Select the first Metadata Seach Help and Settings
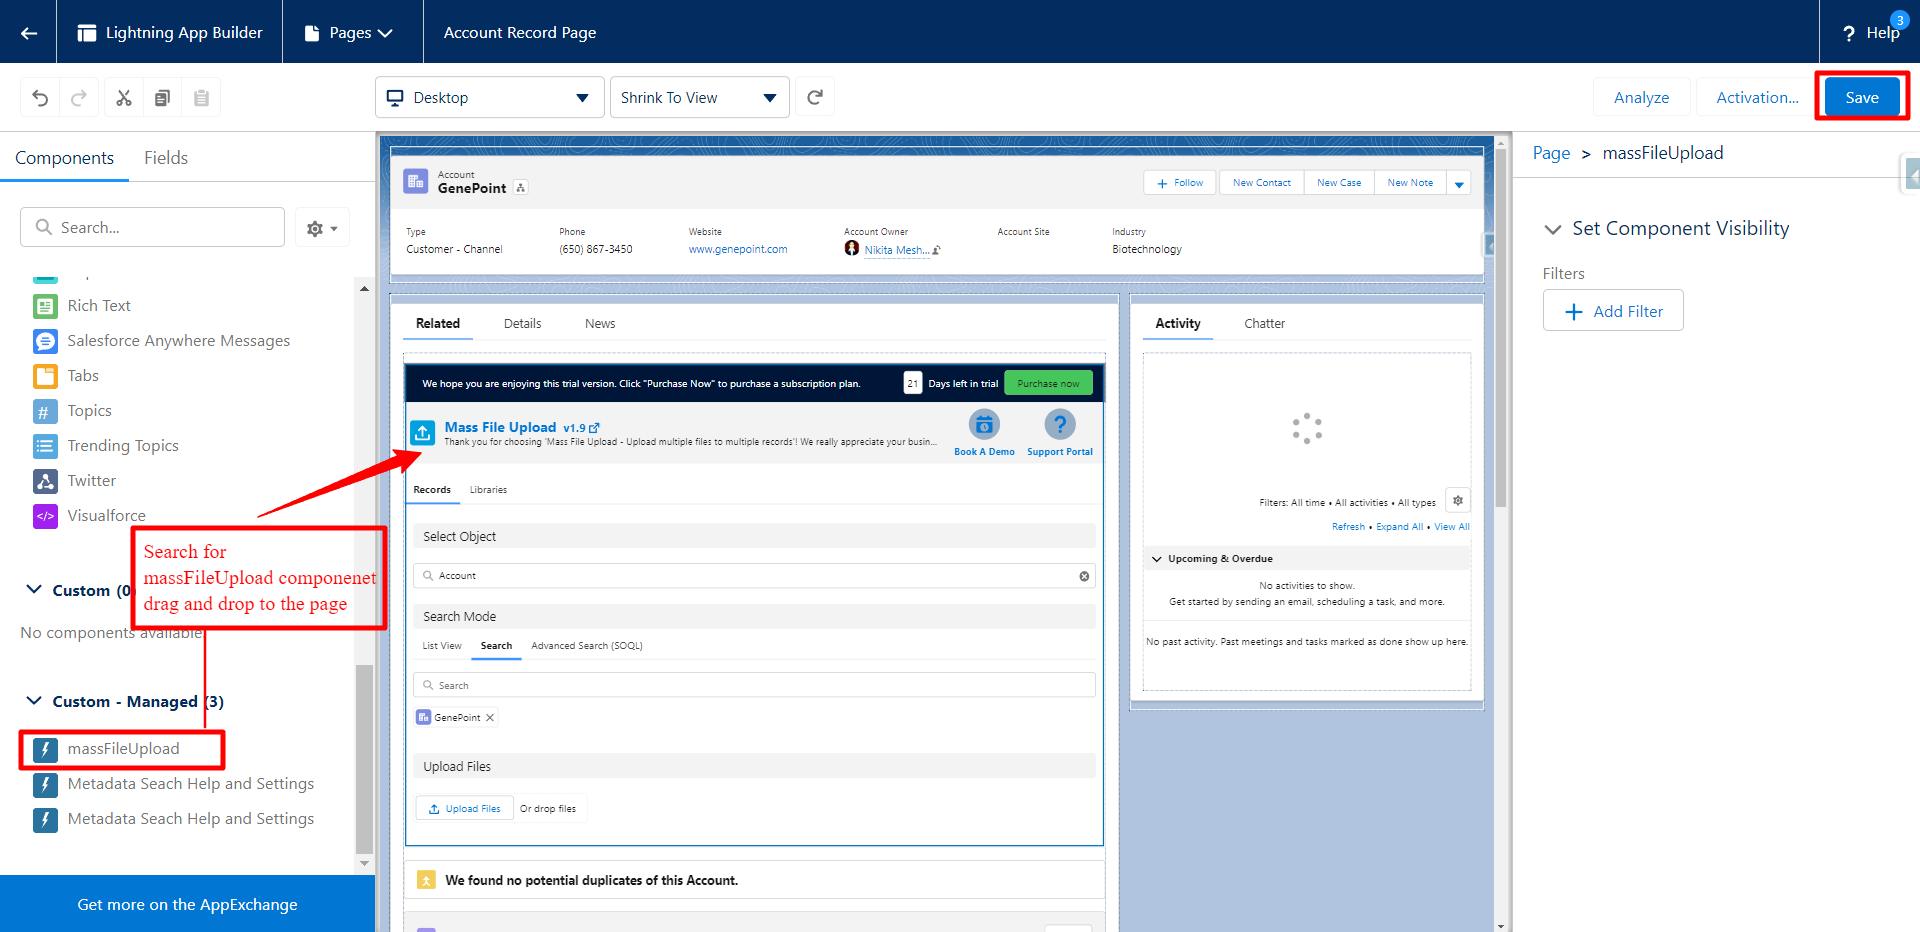This screenshot has height=932, width=1920. (x=174, y=784)
